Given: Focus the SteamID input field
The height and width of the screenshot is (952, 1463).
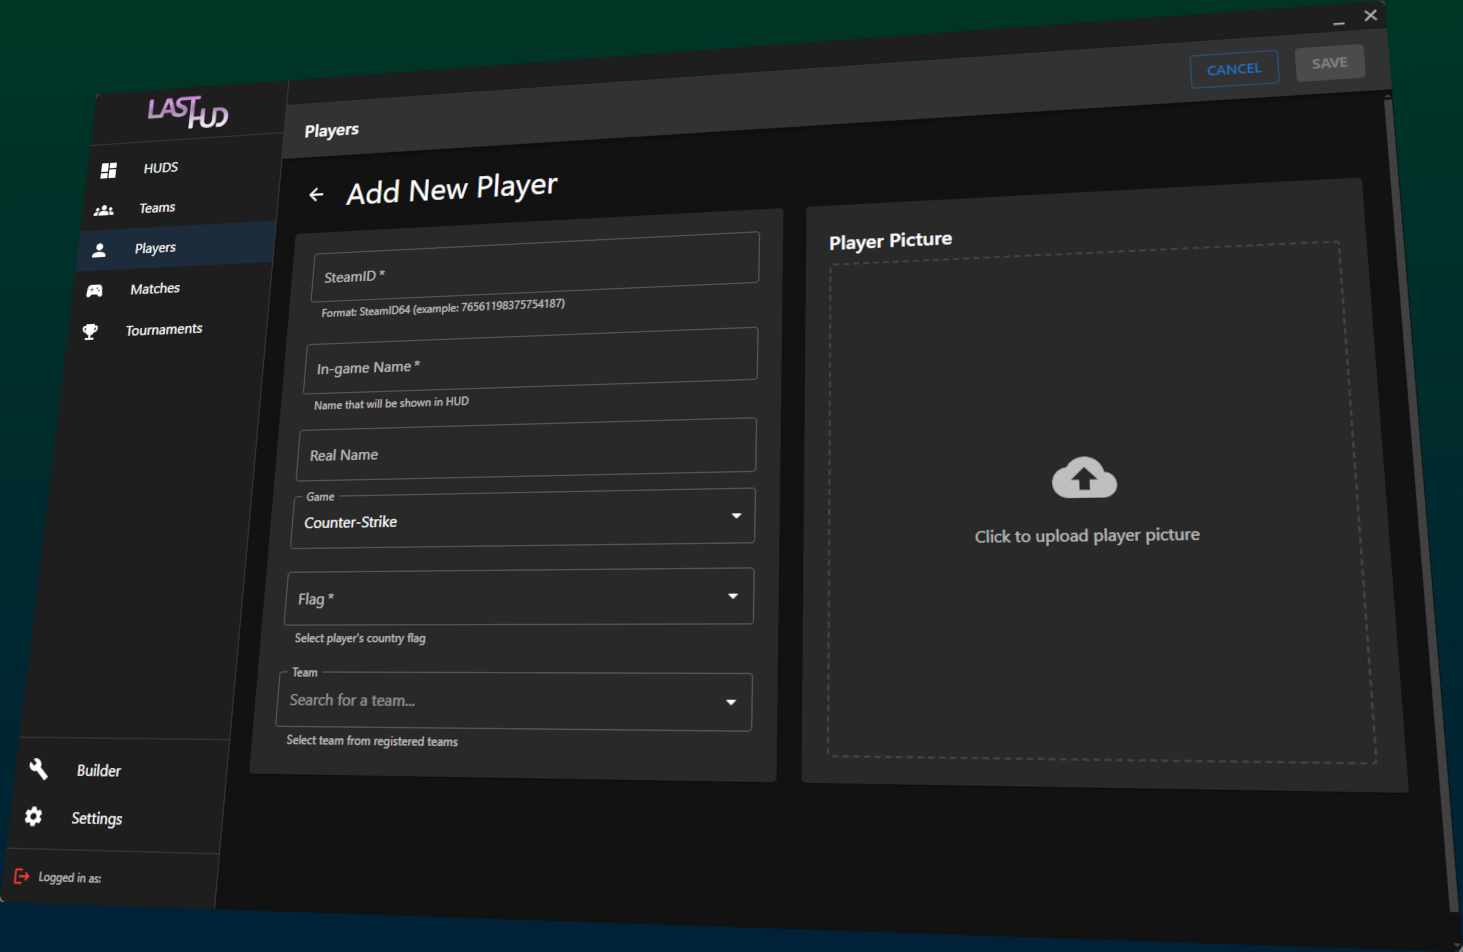Looking at the screenshot, I should (536, 268).
